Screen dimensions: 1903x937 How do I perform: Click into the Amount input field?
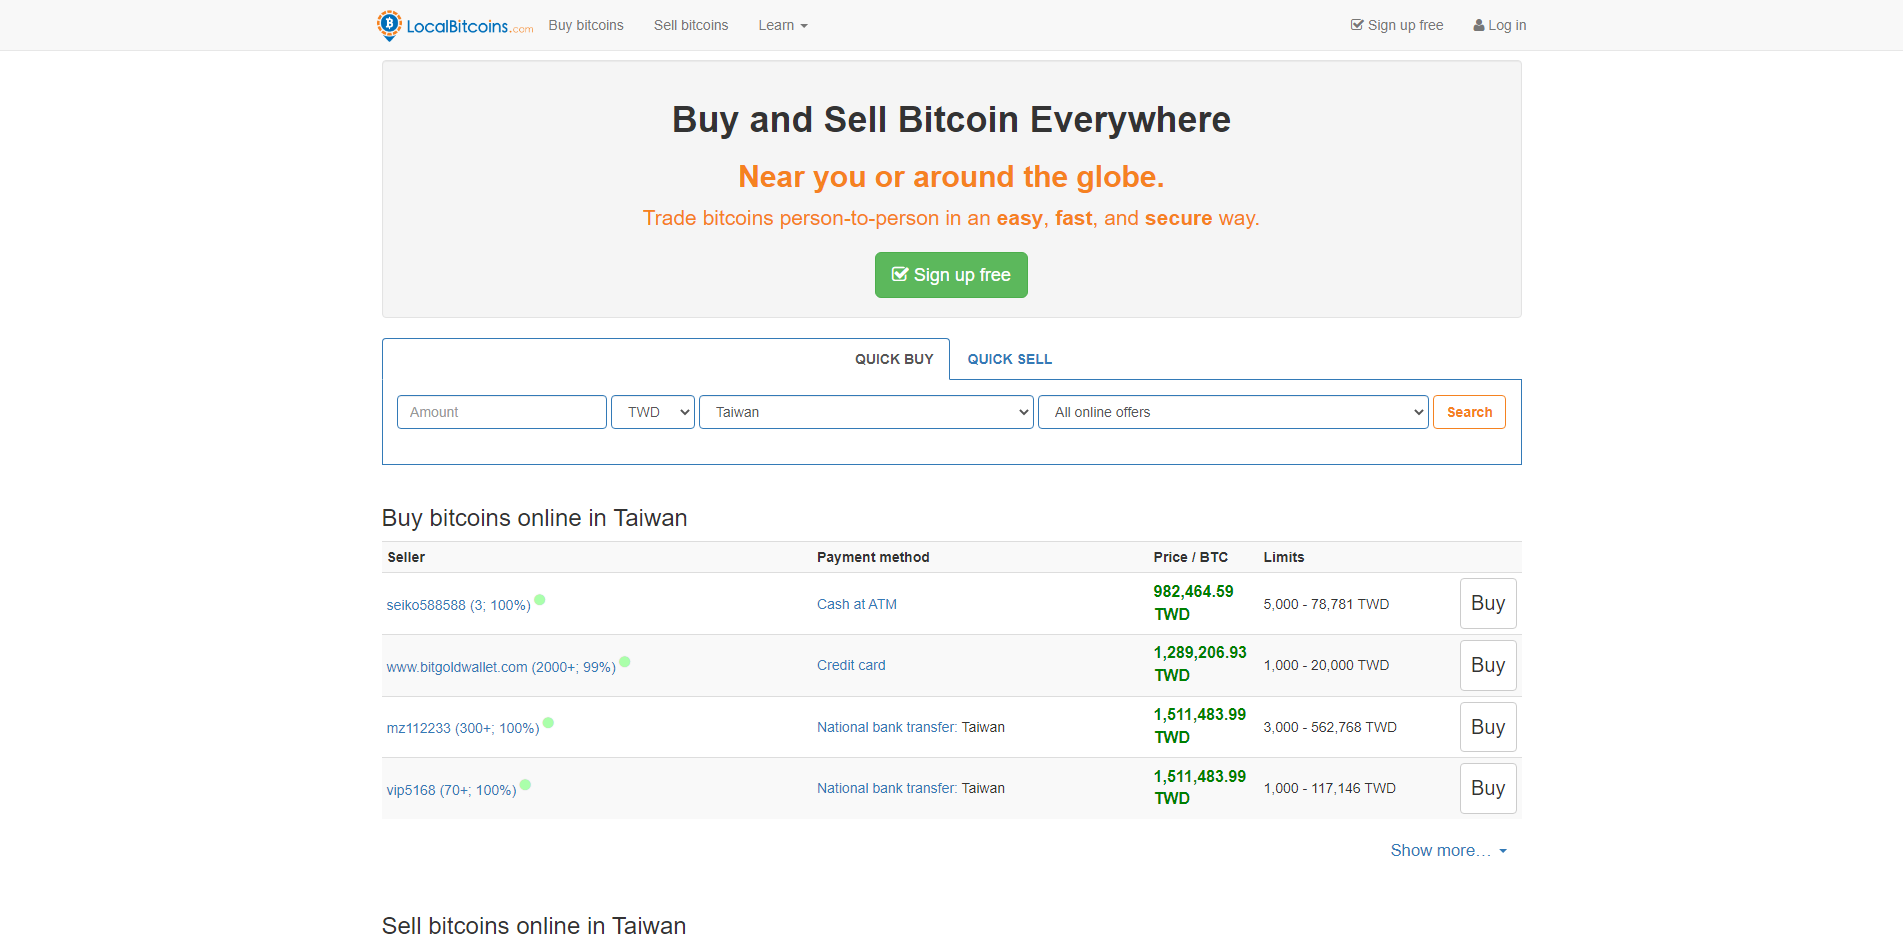coord(502,412)
